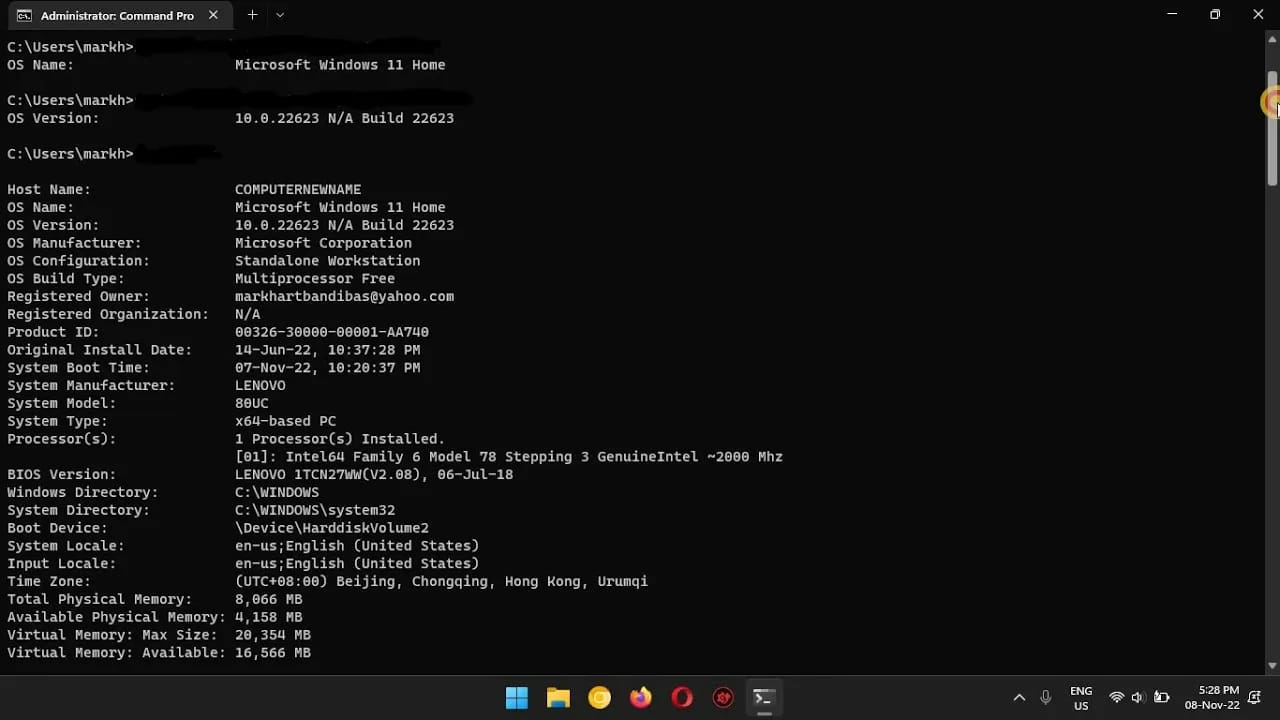Launch the red gear application from the taskbar
This screenshot has height=720, width=1280.
click(x=722, y=697)
